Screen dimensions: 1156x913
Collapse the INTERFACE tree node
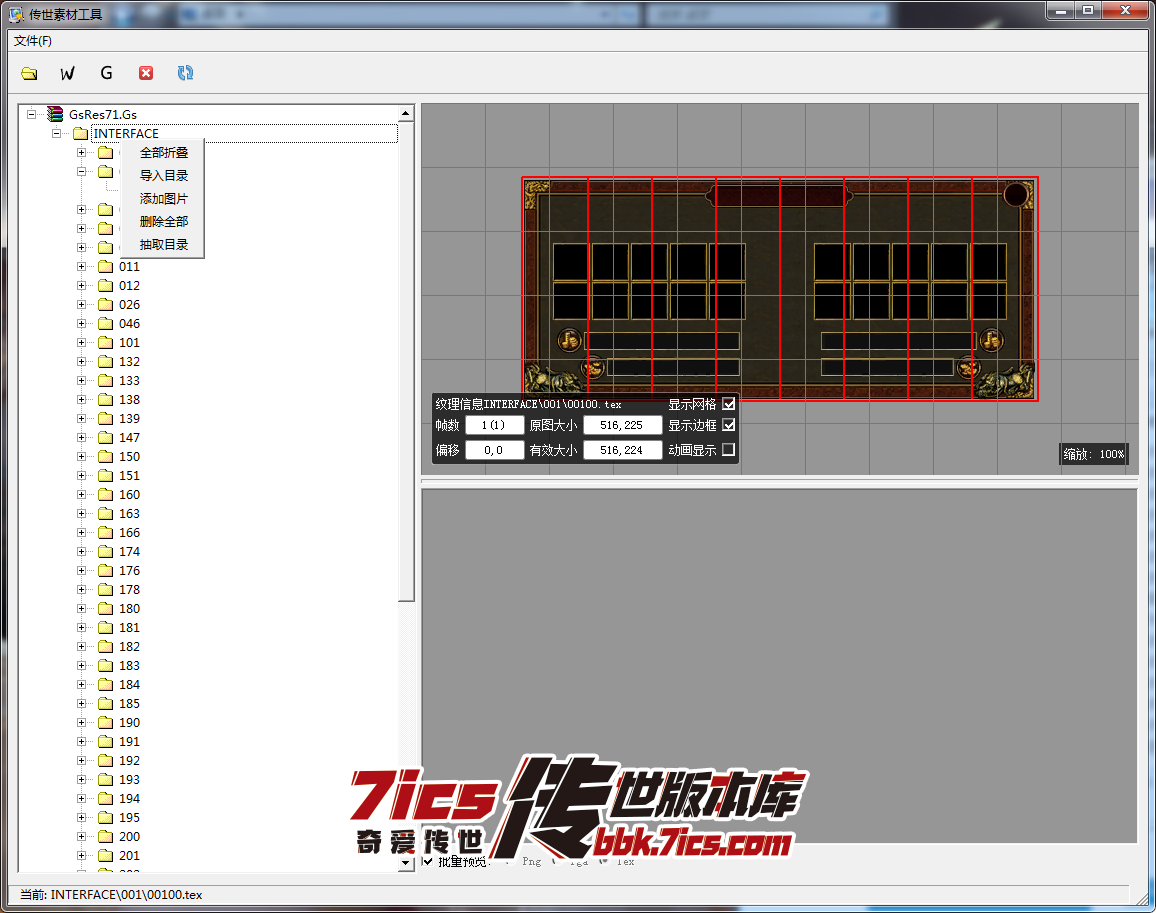(x=57, y=134)
